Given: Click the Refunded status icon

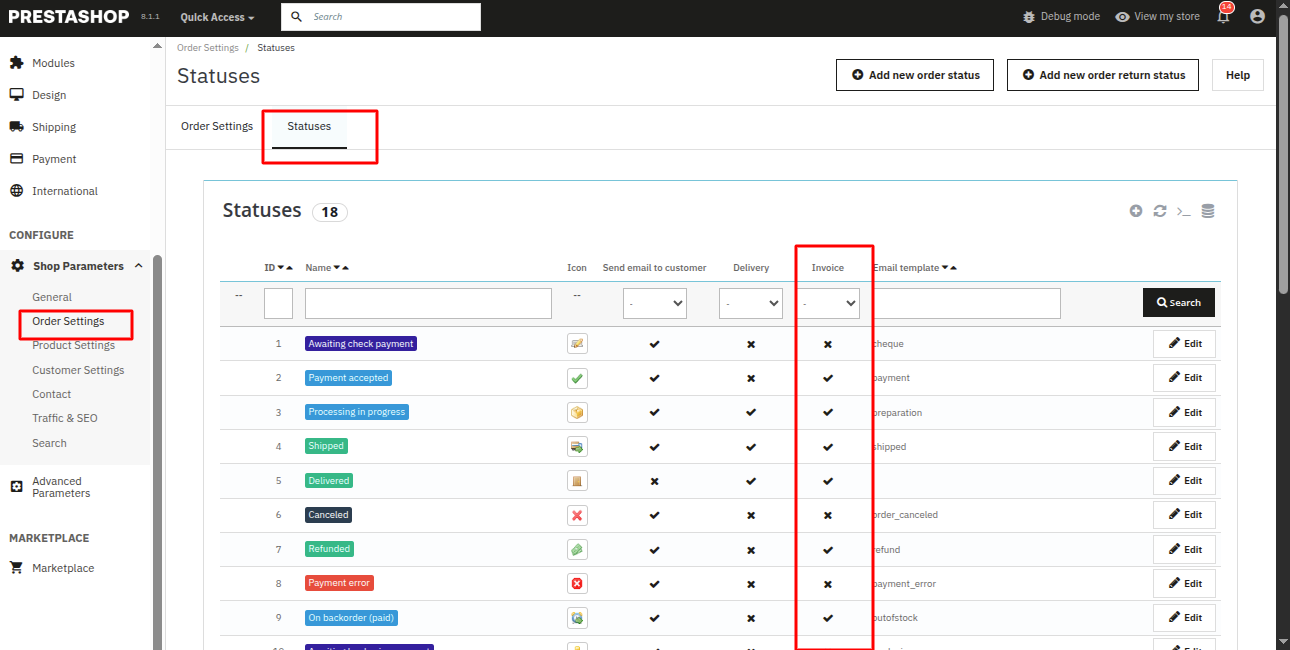Looking at the screenshot, I should click(577, 549).
